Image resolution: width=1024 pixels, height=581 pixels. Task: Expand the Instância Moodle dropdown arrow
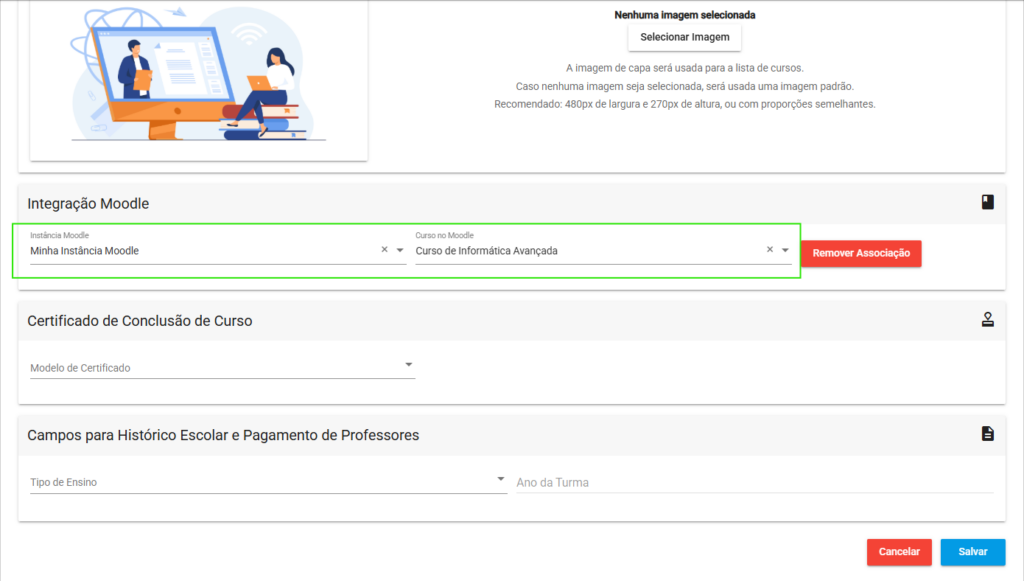pos(400,250)
